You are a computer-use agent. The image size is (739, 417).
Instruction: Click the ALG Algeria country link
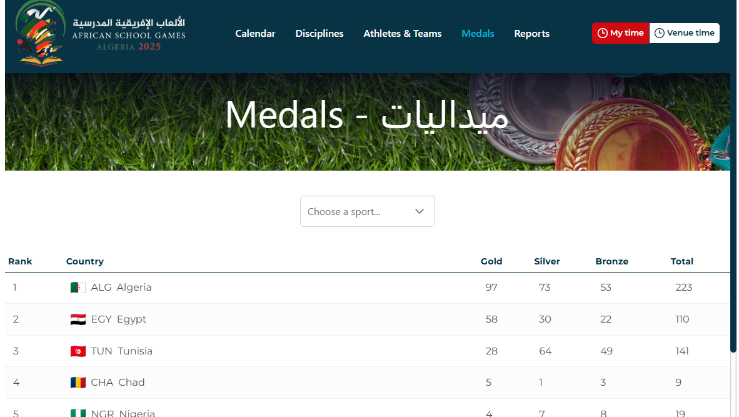tap(121, 288)
